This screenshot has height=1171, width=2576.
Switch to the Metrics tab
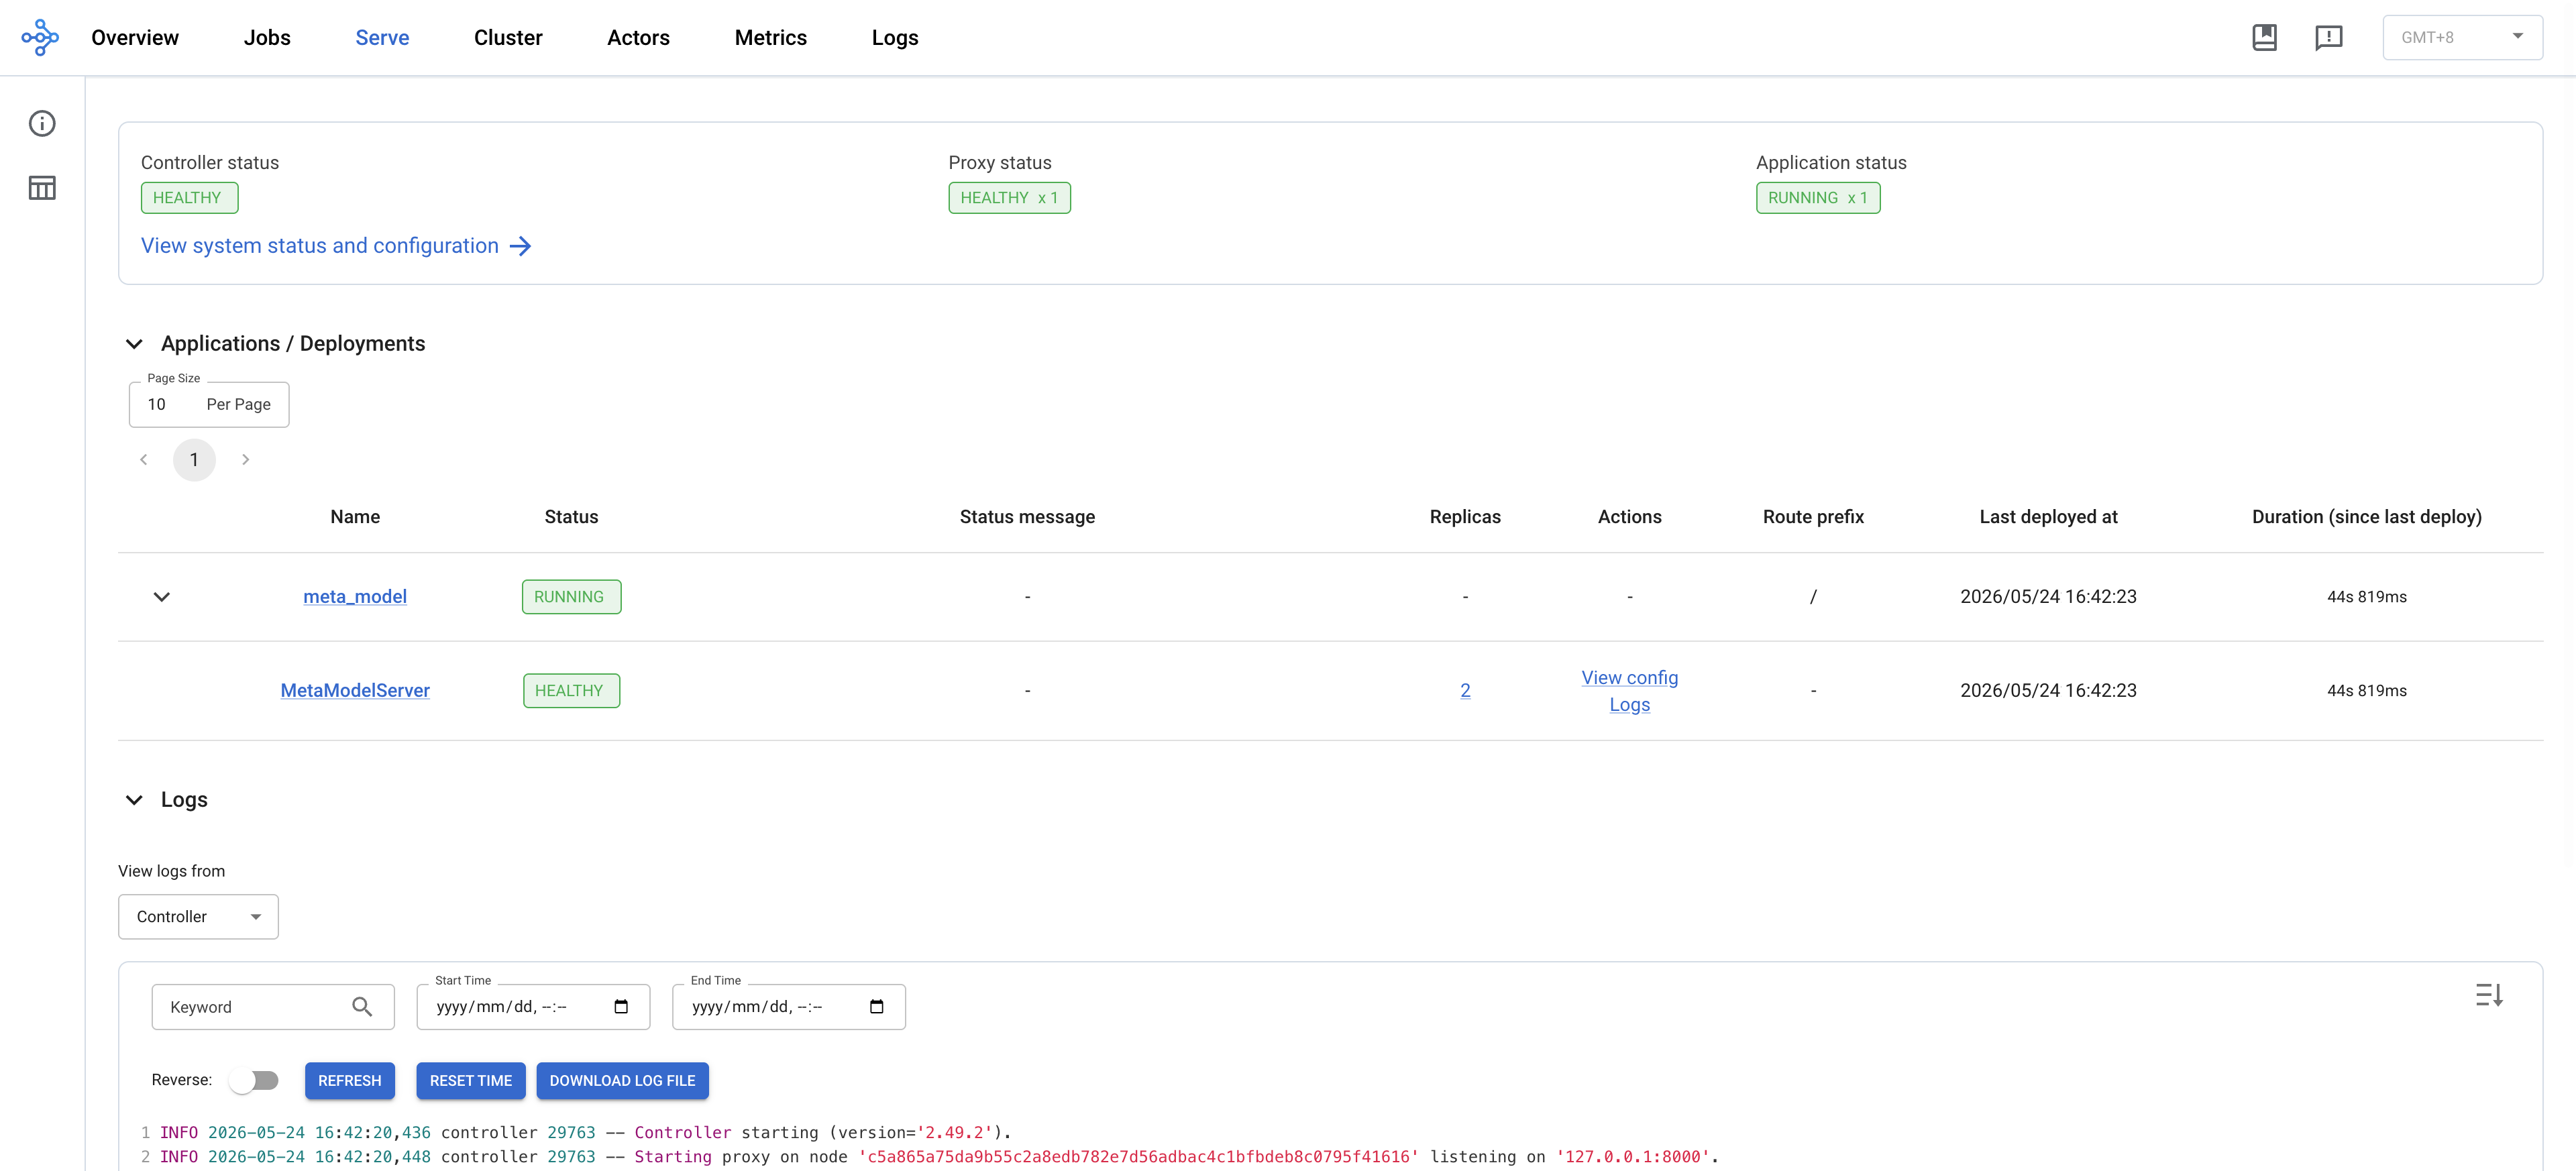click(x=771, y=38)
